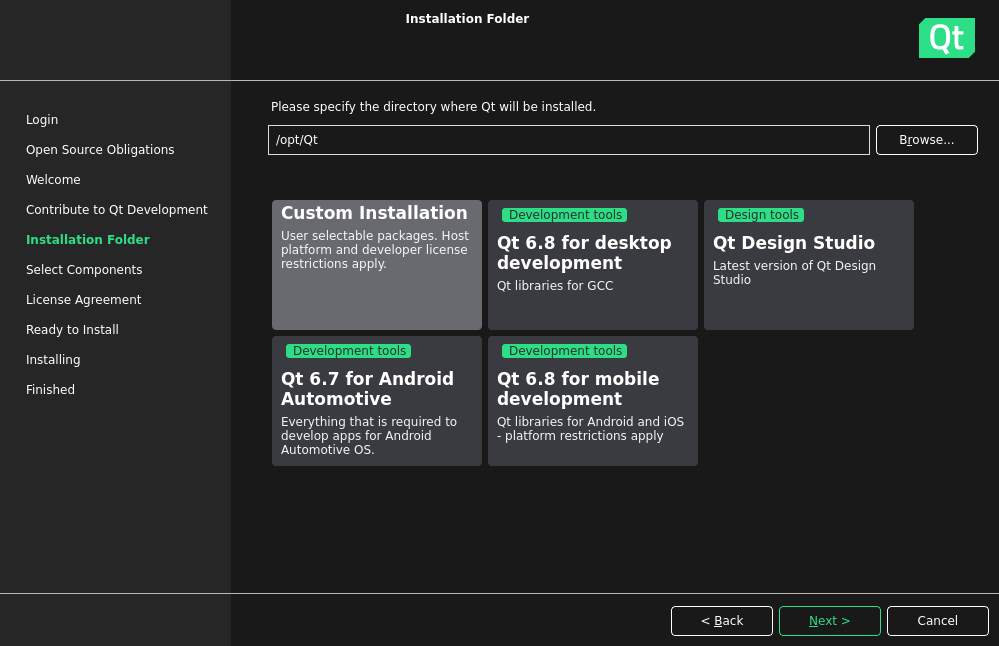Image resolution: width=999 pixels, height=646 pixels.
Task: Click the Design tools green tag
Action: pos(761,215)
